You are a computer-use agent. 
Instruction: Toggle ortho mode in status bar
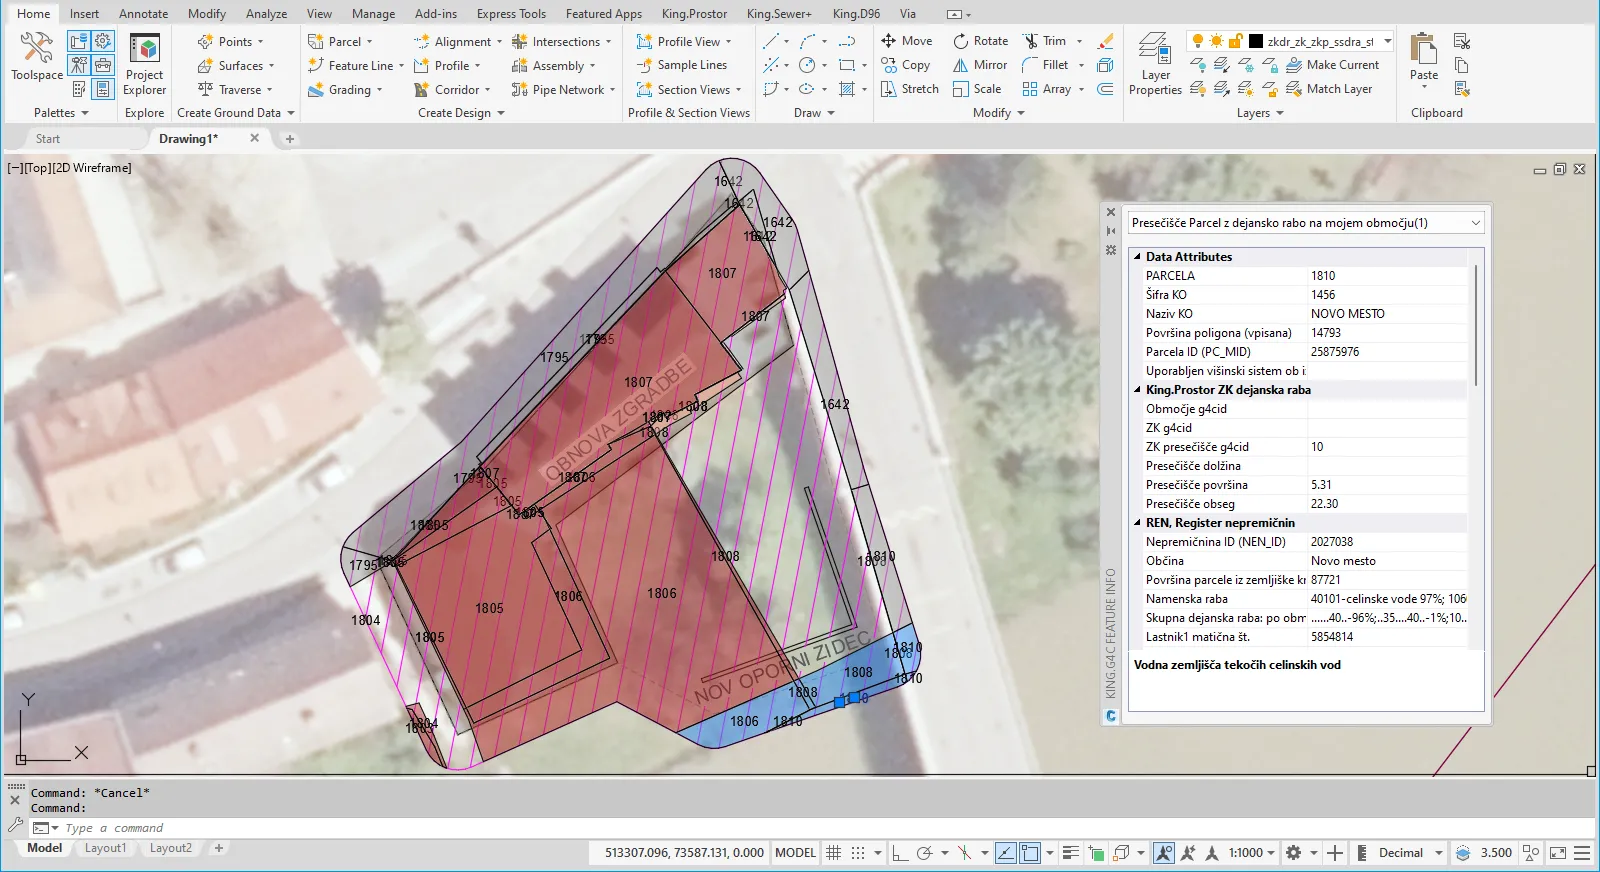[x=899, y=853]
